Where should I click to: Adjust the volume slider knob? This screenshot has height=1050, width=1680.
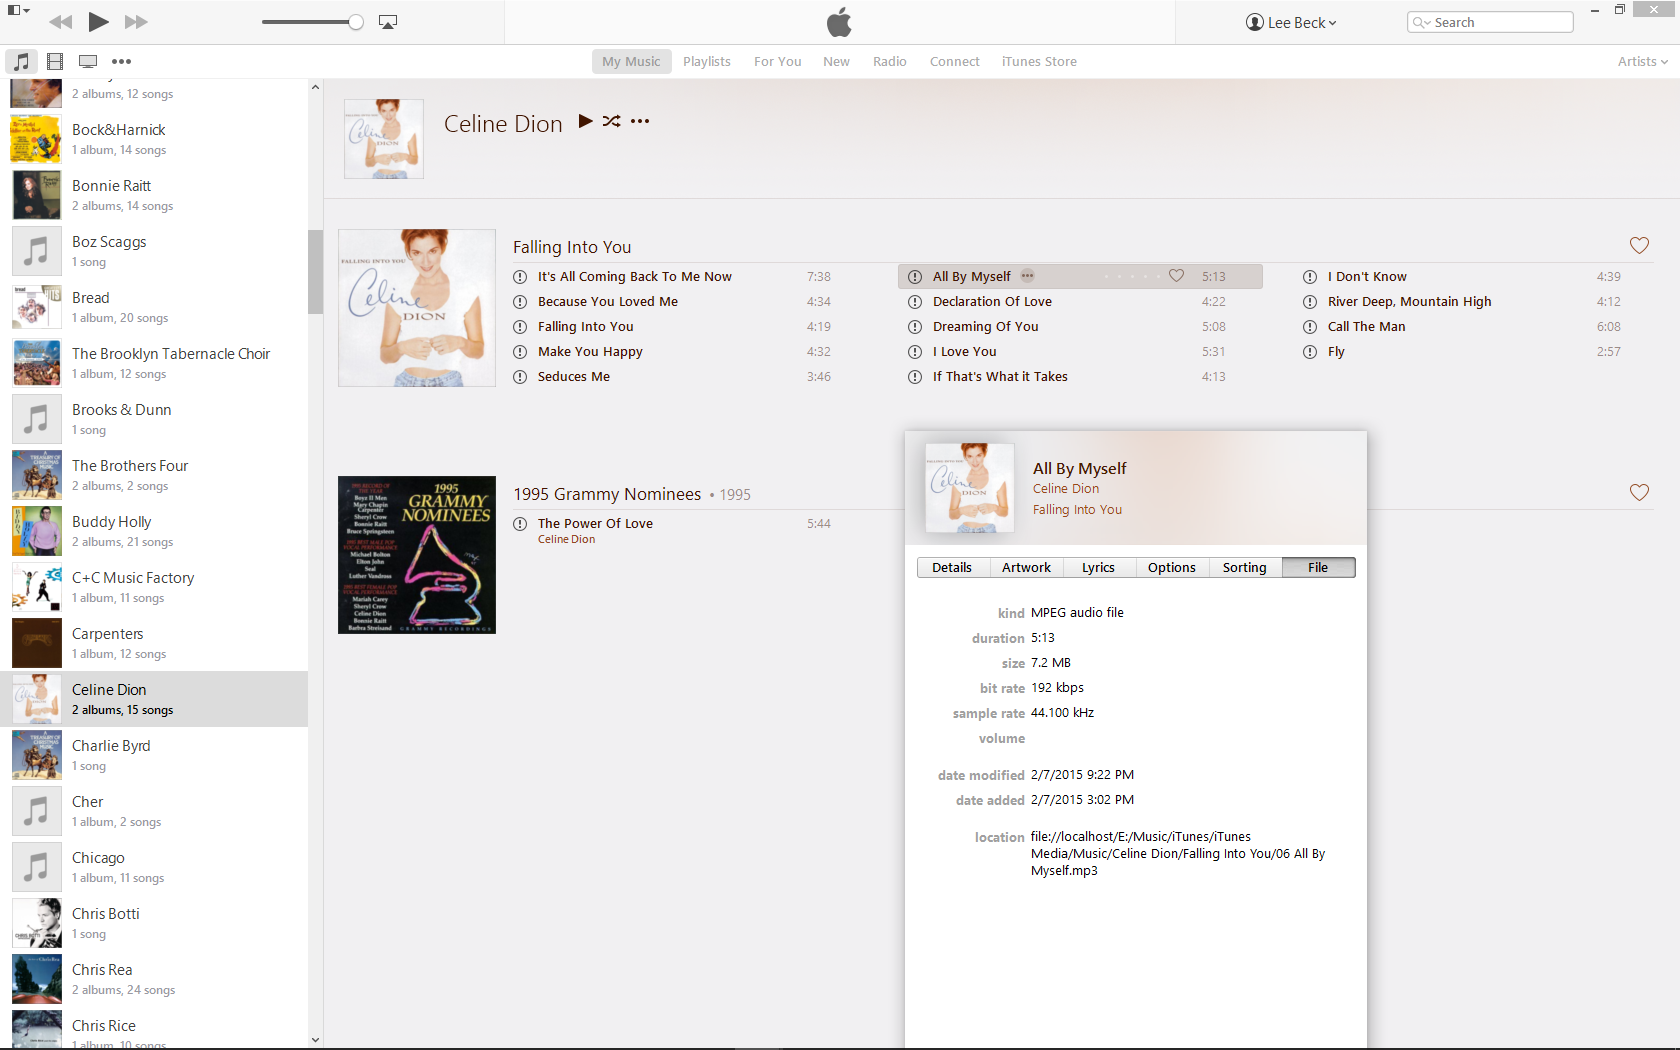coord(355,22)
